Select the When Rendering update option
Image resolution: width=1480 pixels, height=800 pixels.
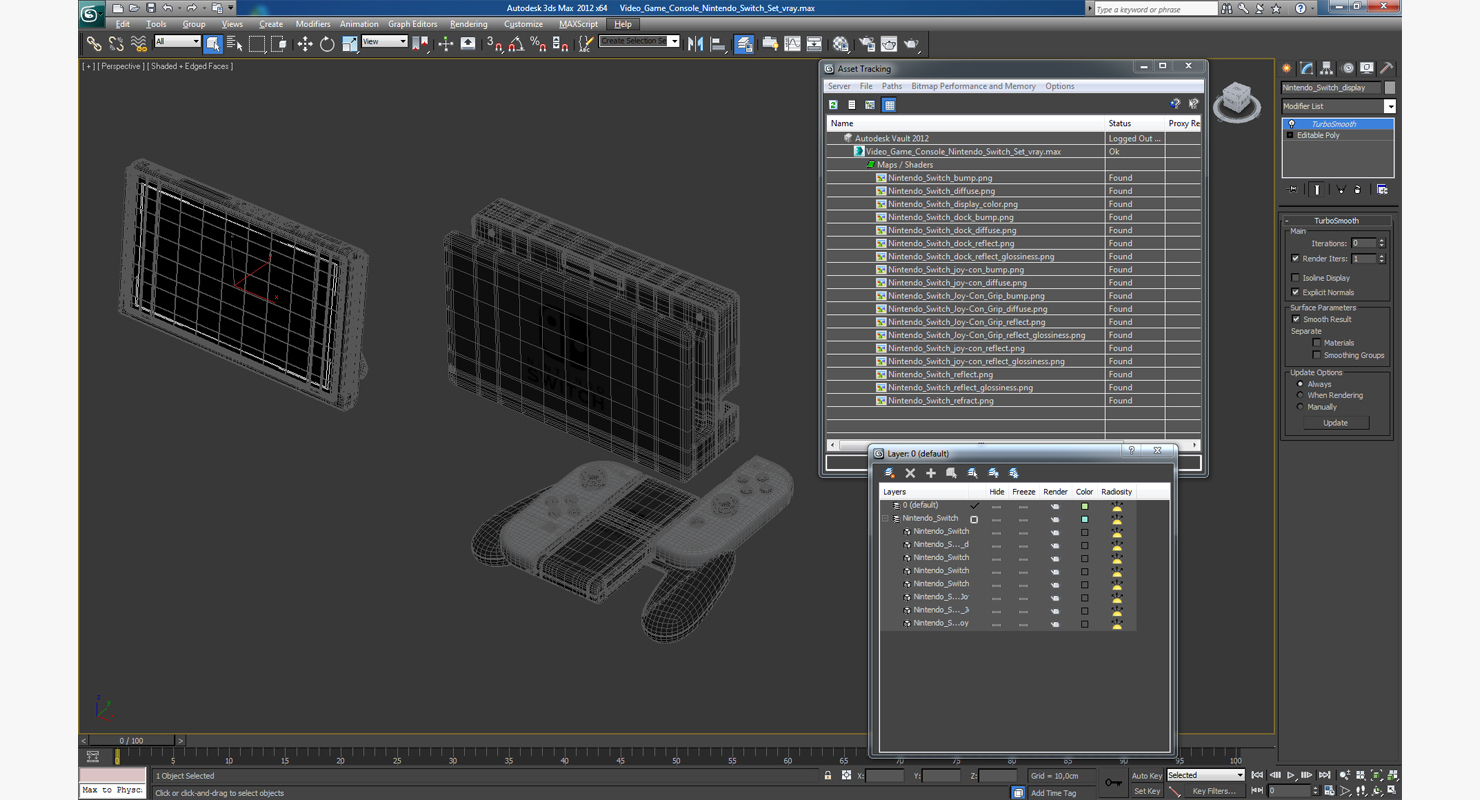point(1300,395)
